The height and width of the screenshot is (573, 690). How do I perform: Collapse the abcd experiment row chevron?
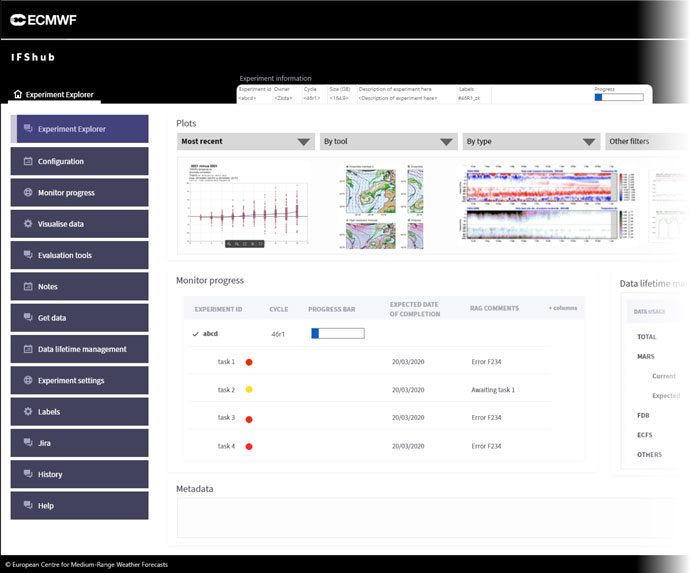click(195, 334)
